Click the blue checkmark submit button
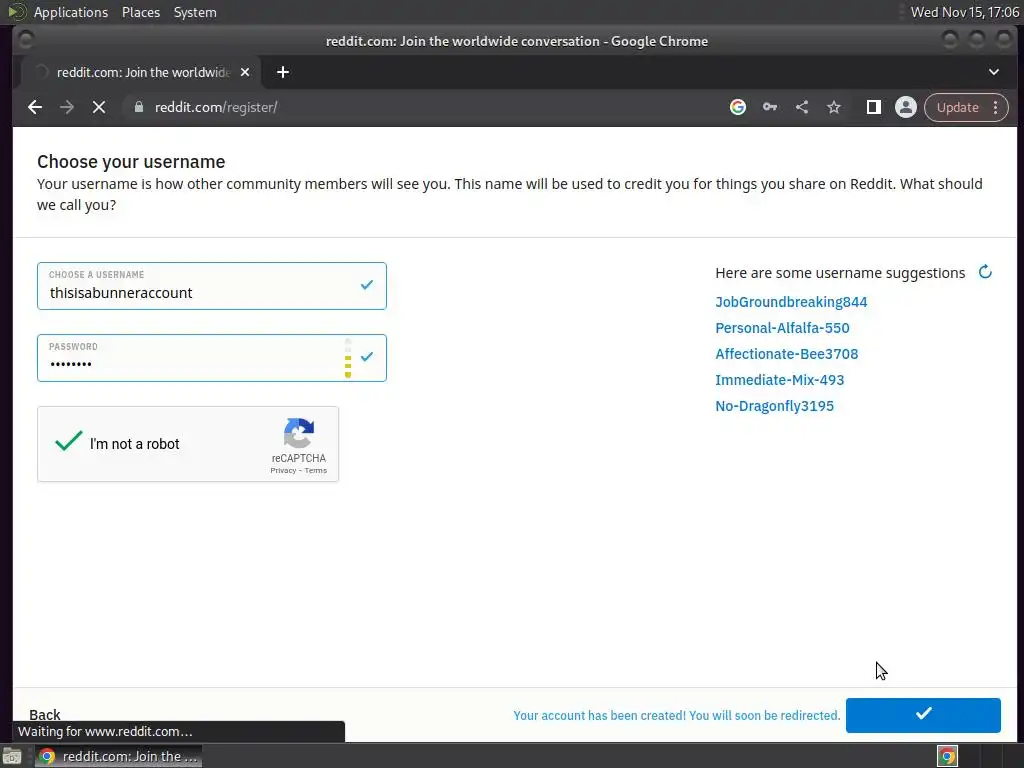 point(923,715)
